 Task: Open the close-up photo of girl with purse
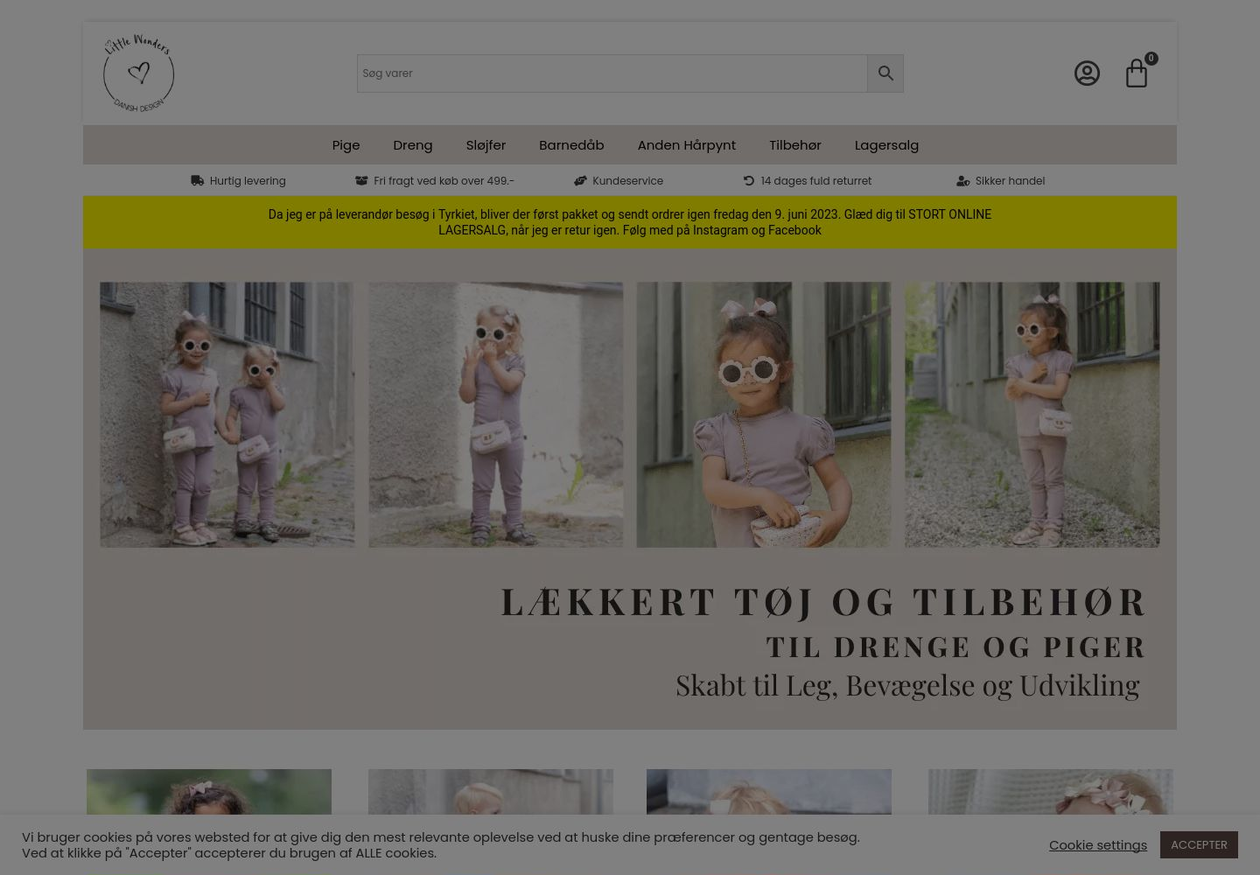(763, 414)
